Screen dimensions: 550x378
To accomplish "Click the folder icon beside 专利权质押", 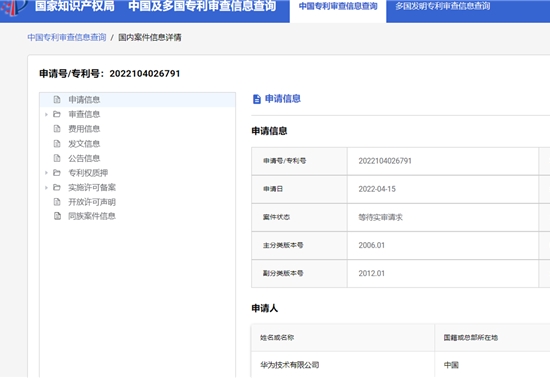I will pyautogui.click(x=57, y=173).
